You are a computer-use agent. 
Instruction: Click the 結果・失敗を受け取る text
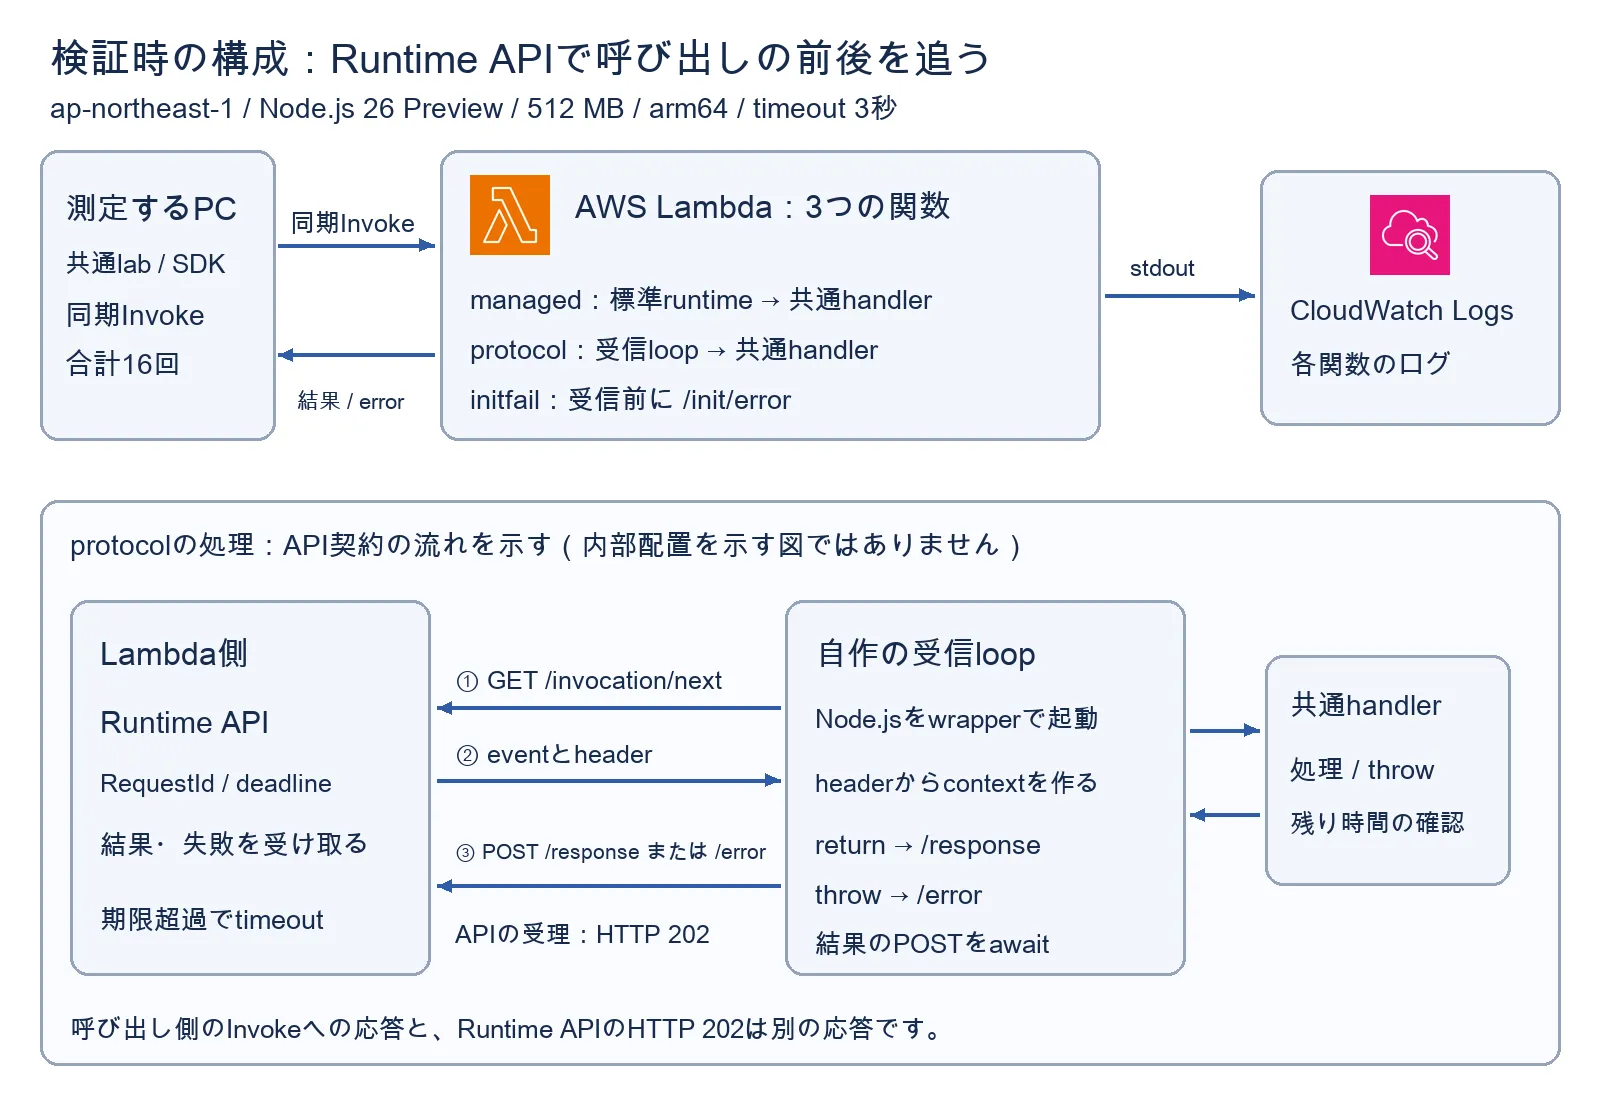234,844
